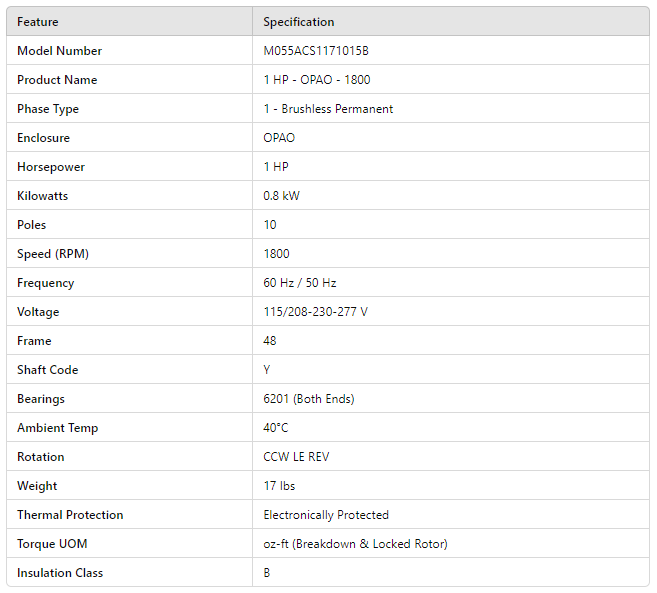Click the Feature column header
The image size is (657, 593).
[38, 22]
